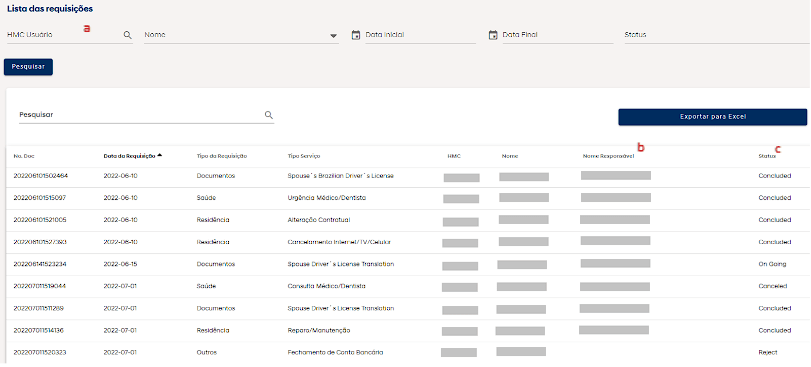Image resolution: width=811 pixels, height=367 pixels.
Task: Open the On Going status row
Action: 406,264
